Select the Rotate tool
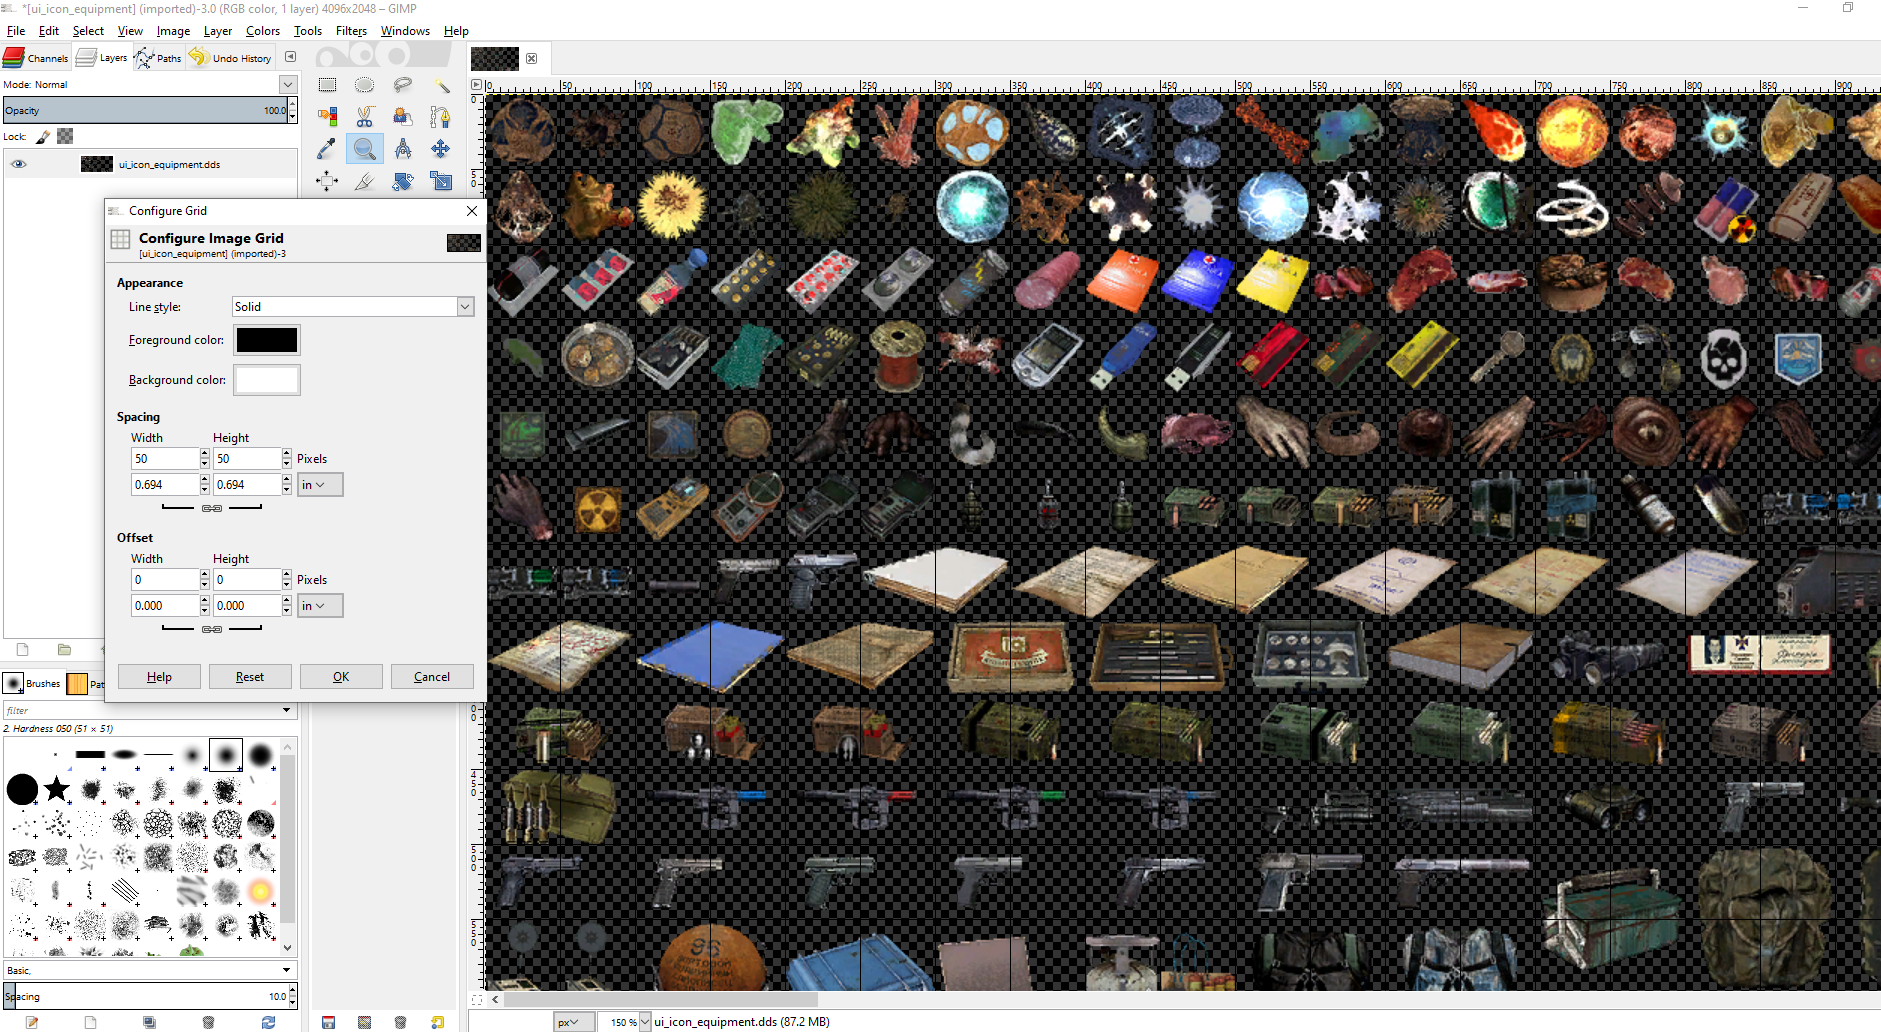 tap(403, 181)
